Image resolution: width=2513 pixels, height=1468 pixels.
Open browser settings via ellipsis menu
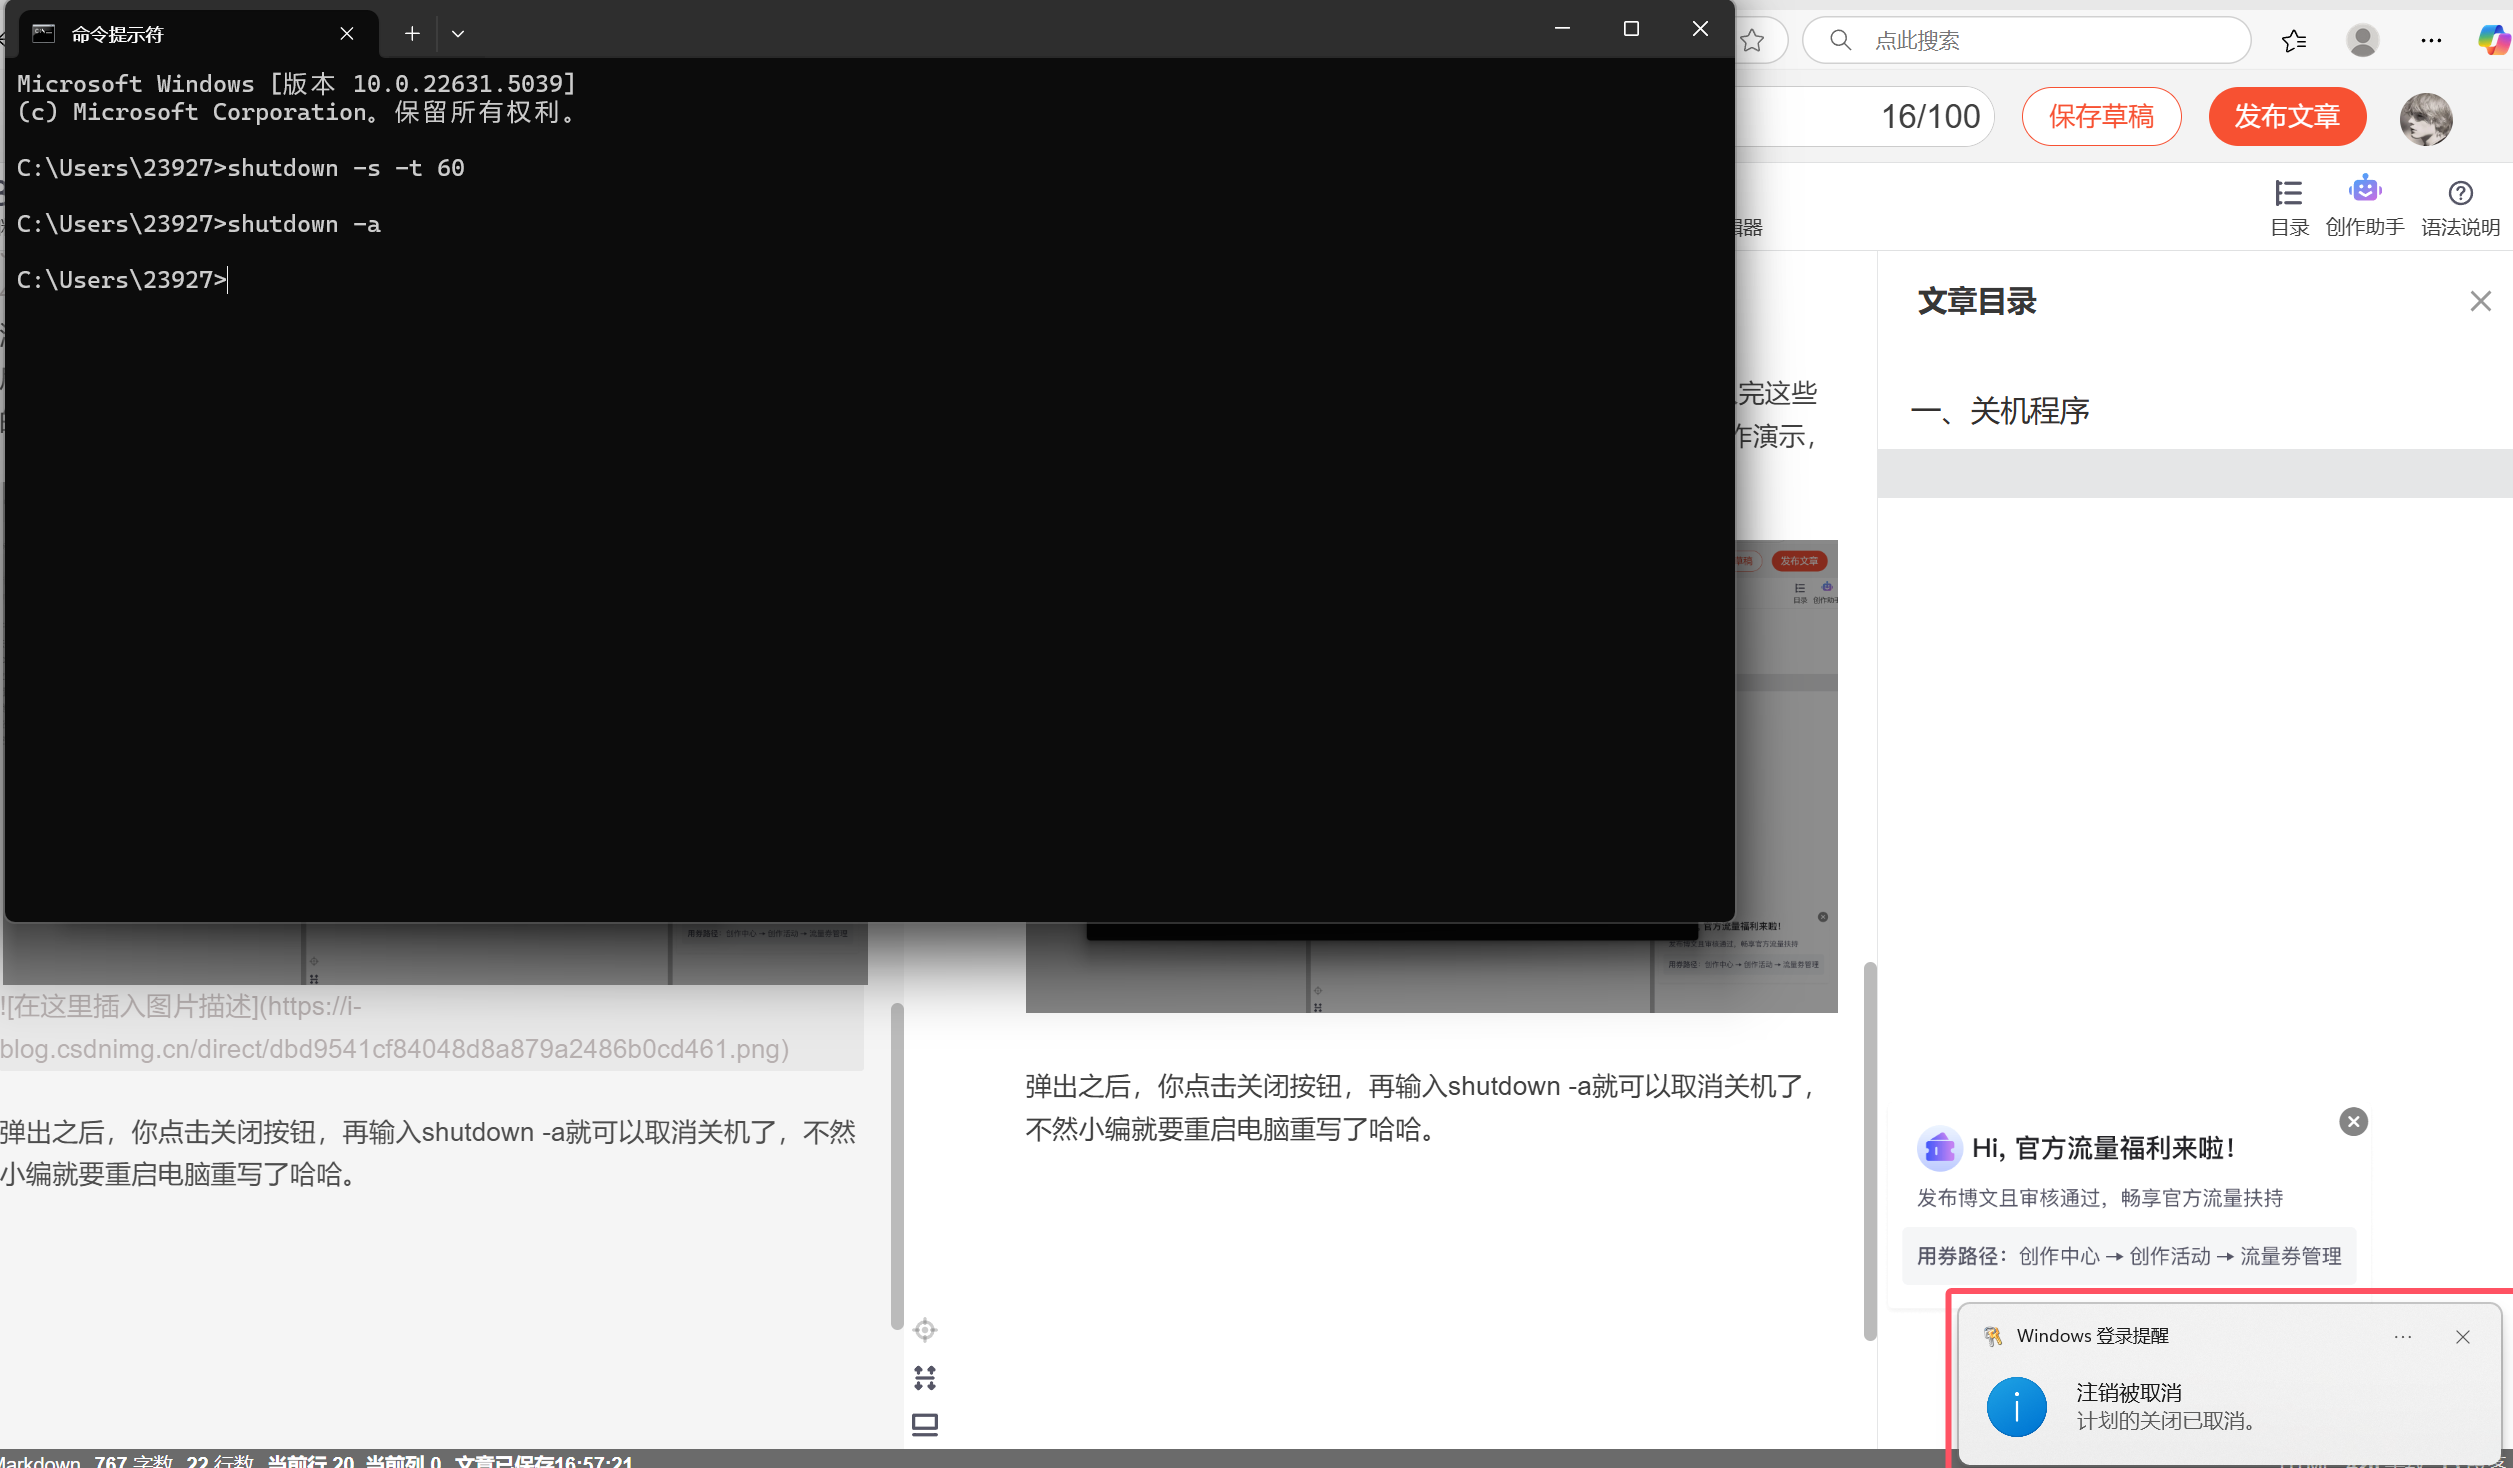pos(2432,40)
